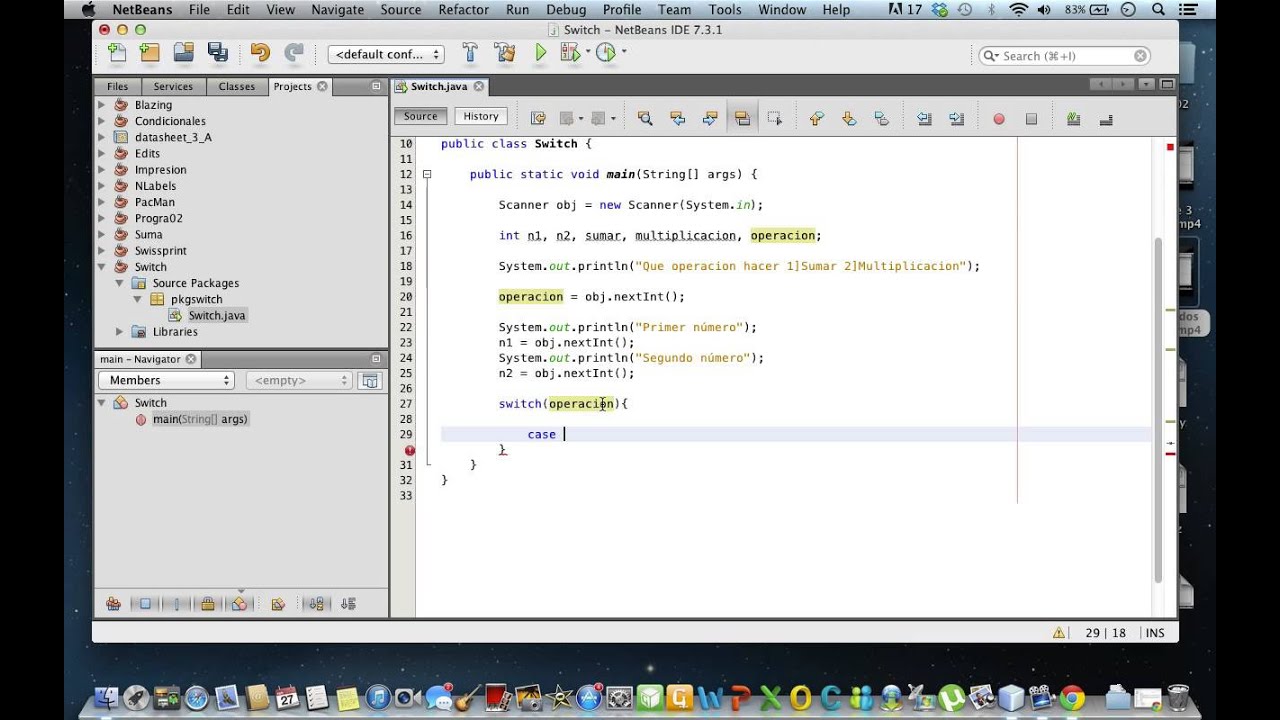The image size is (1280, 720).
Task: Click the Source view button
Action: [x=420, y=116]
